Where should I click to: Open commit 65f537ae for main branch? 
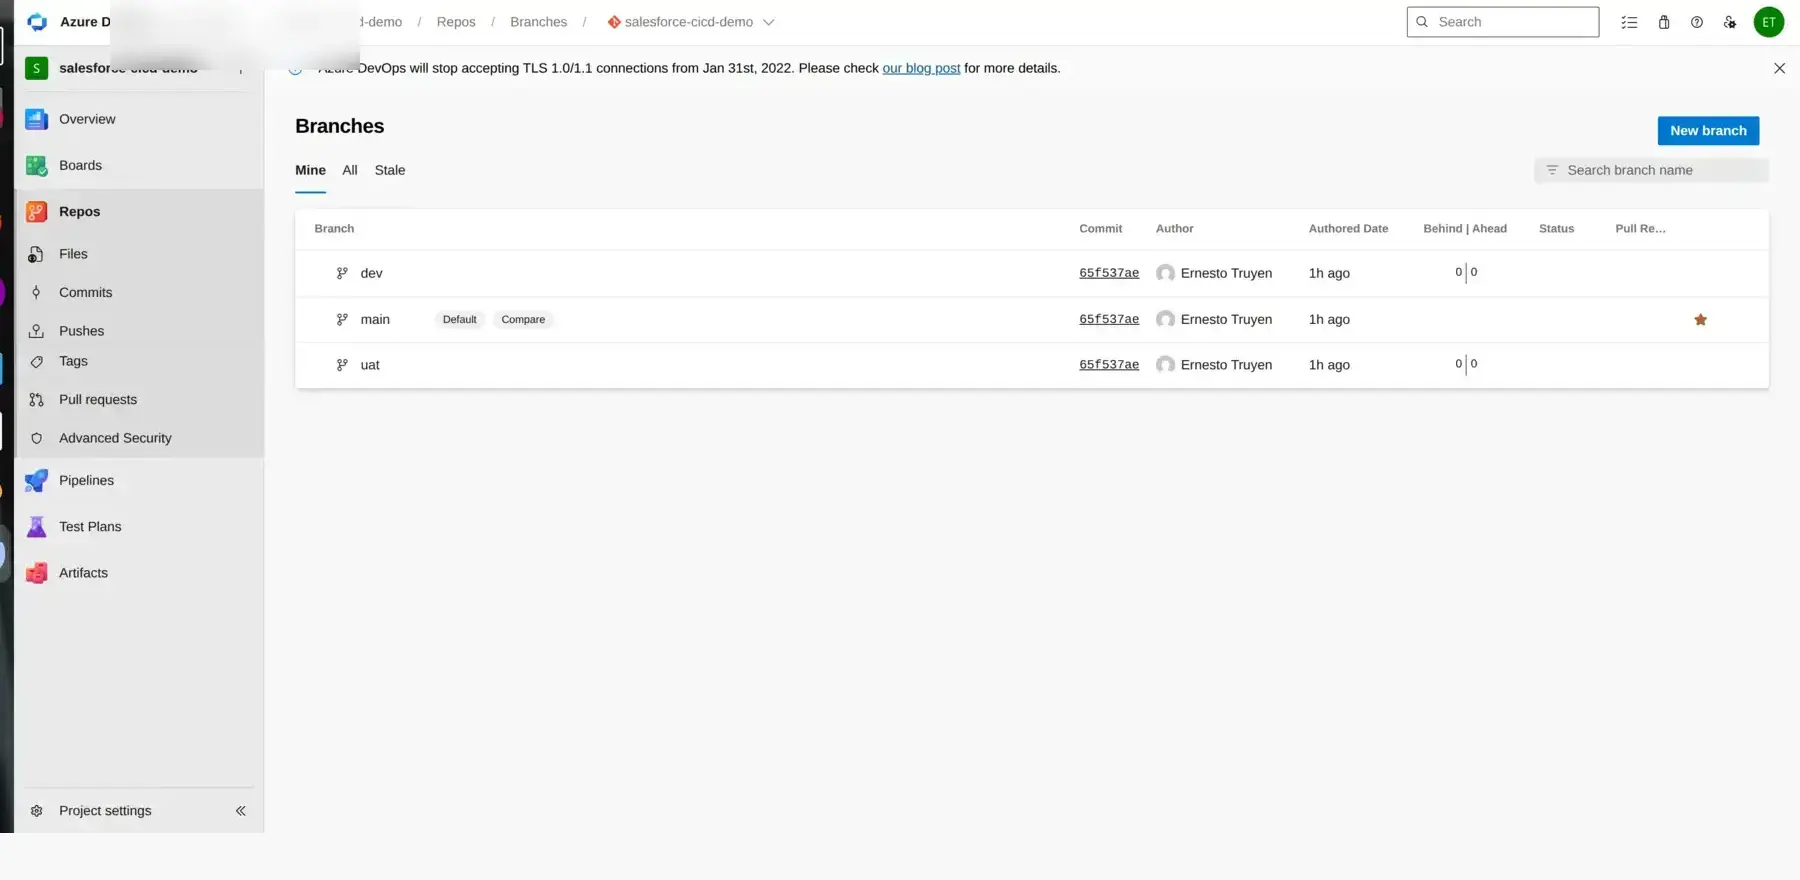[x=1109, y=319]
